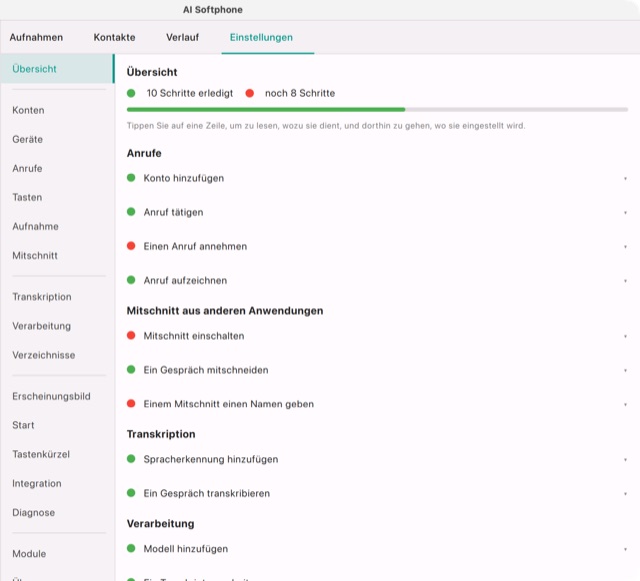
Task: Open Erscheinungsbild settings
Action: pos(51,396)
